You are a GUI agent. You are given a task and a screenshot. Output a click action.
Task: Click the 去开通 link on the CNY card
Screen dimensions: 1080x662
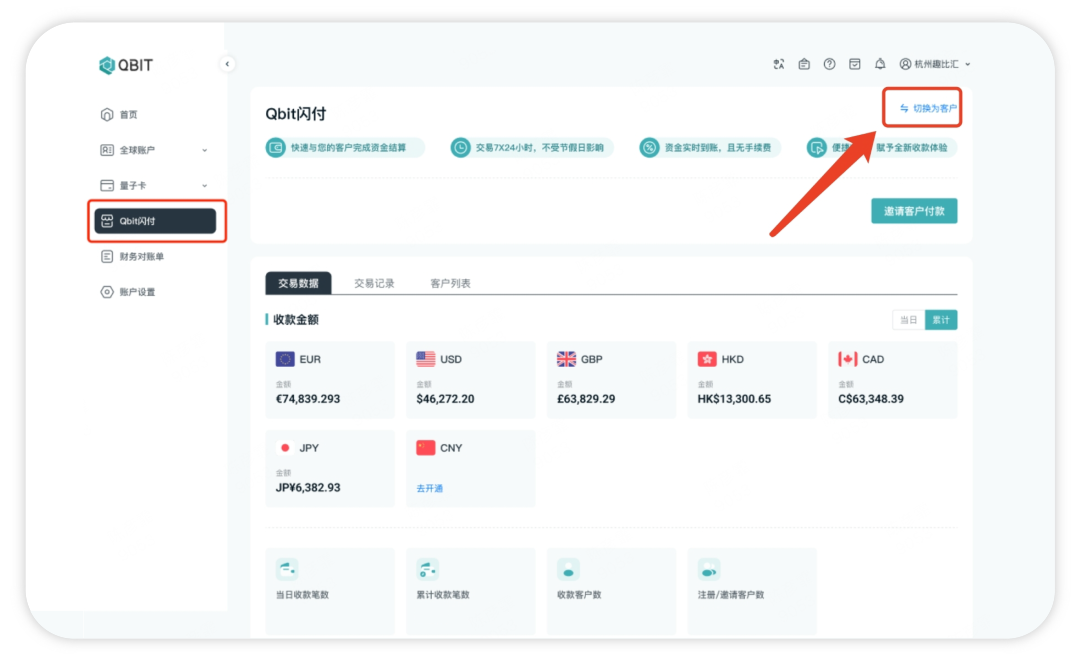pyautogui.click(x=430, y=488)
